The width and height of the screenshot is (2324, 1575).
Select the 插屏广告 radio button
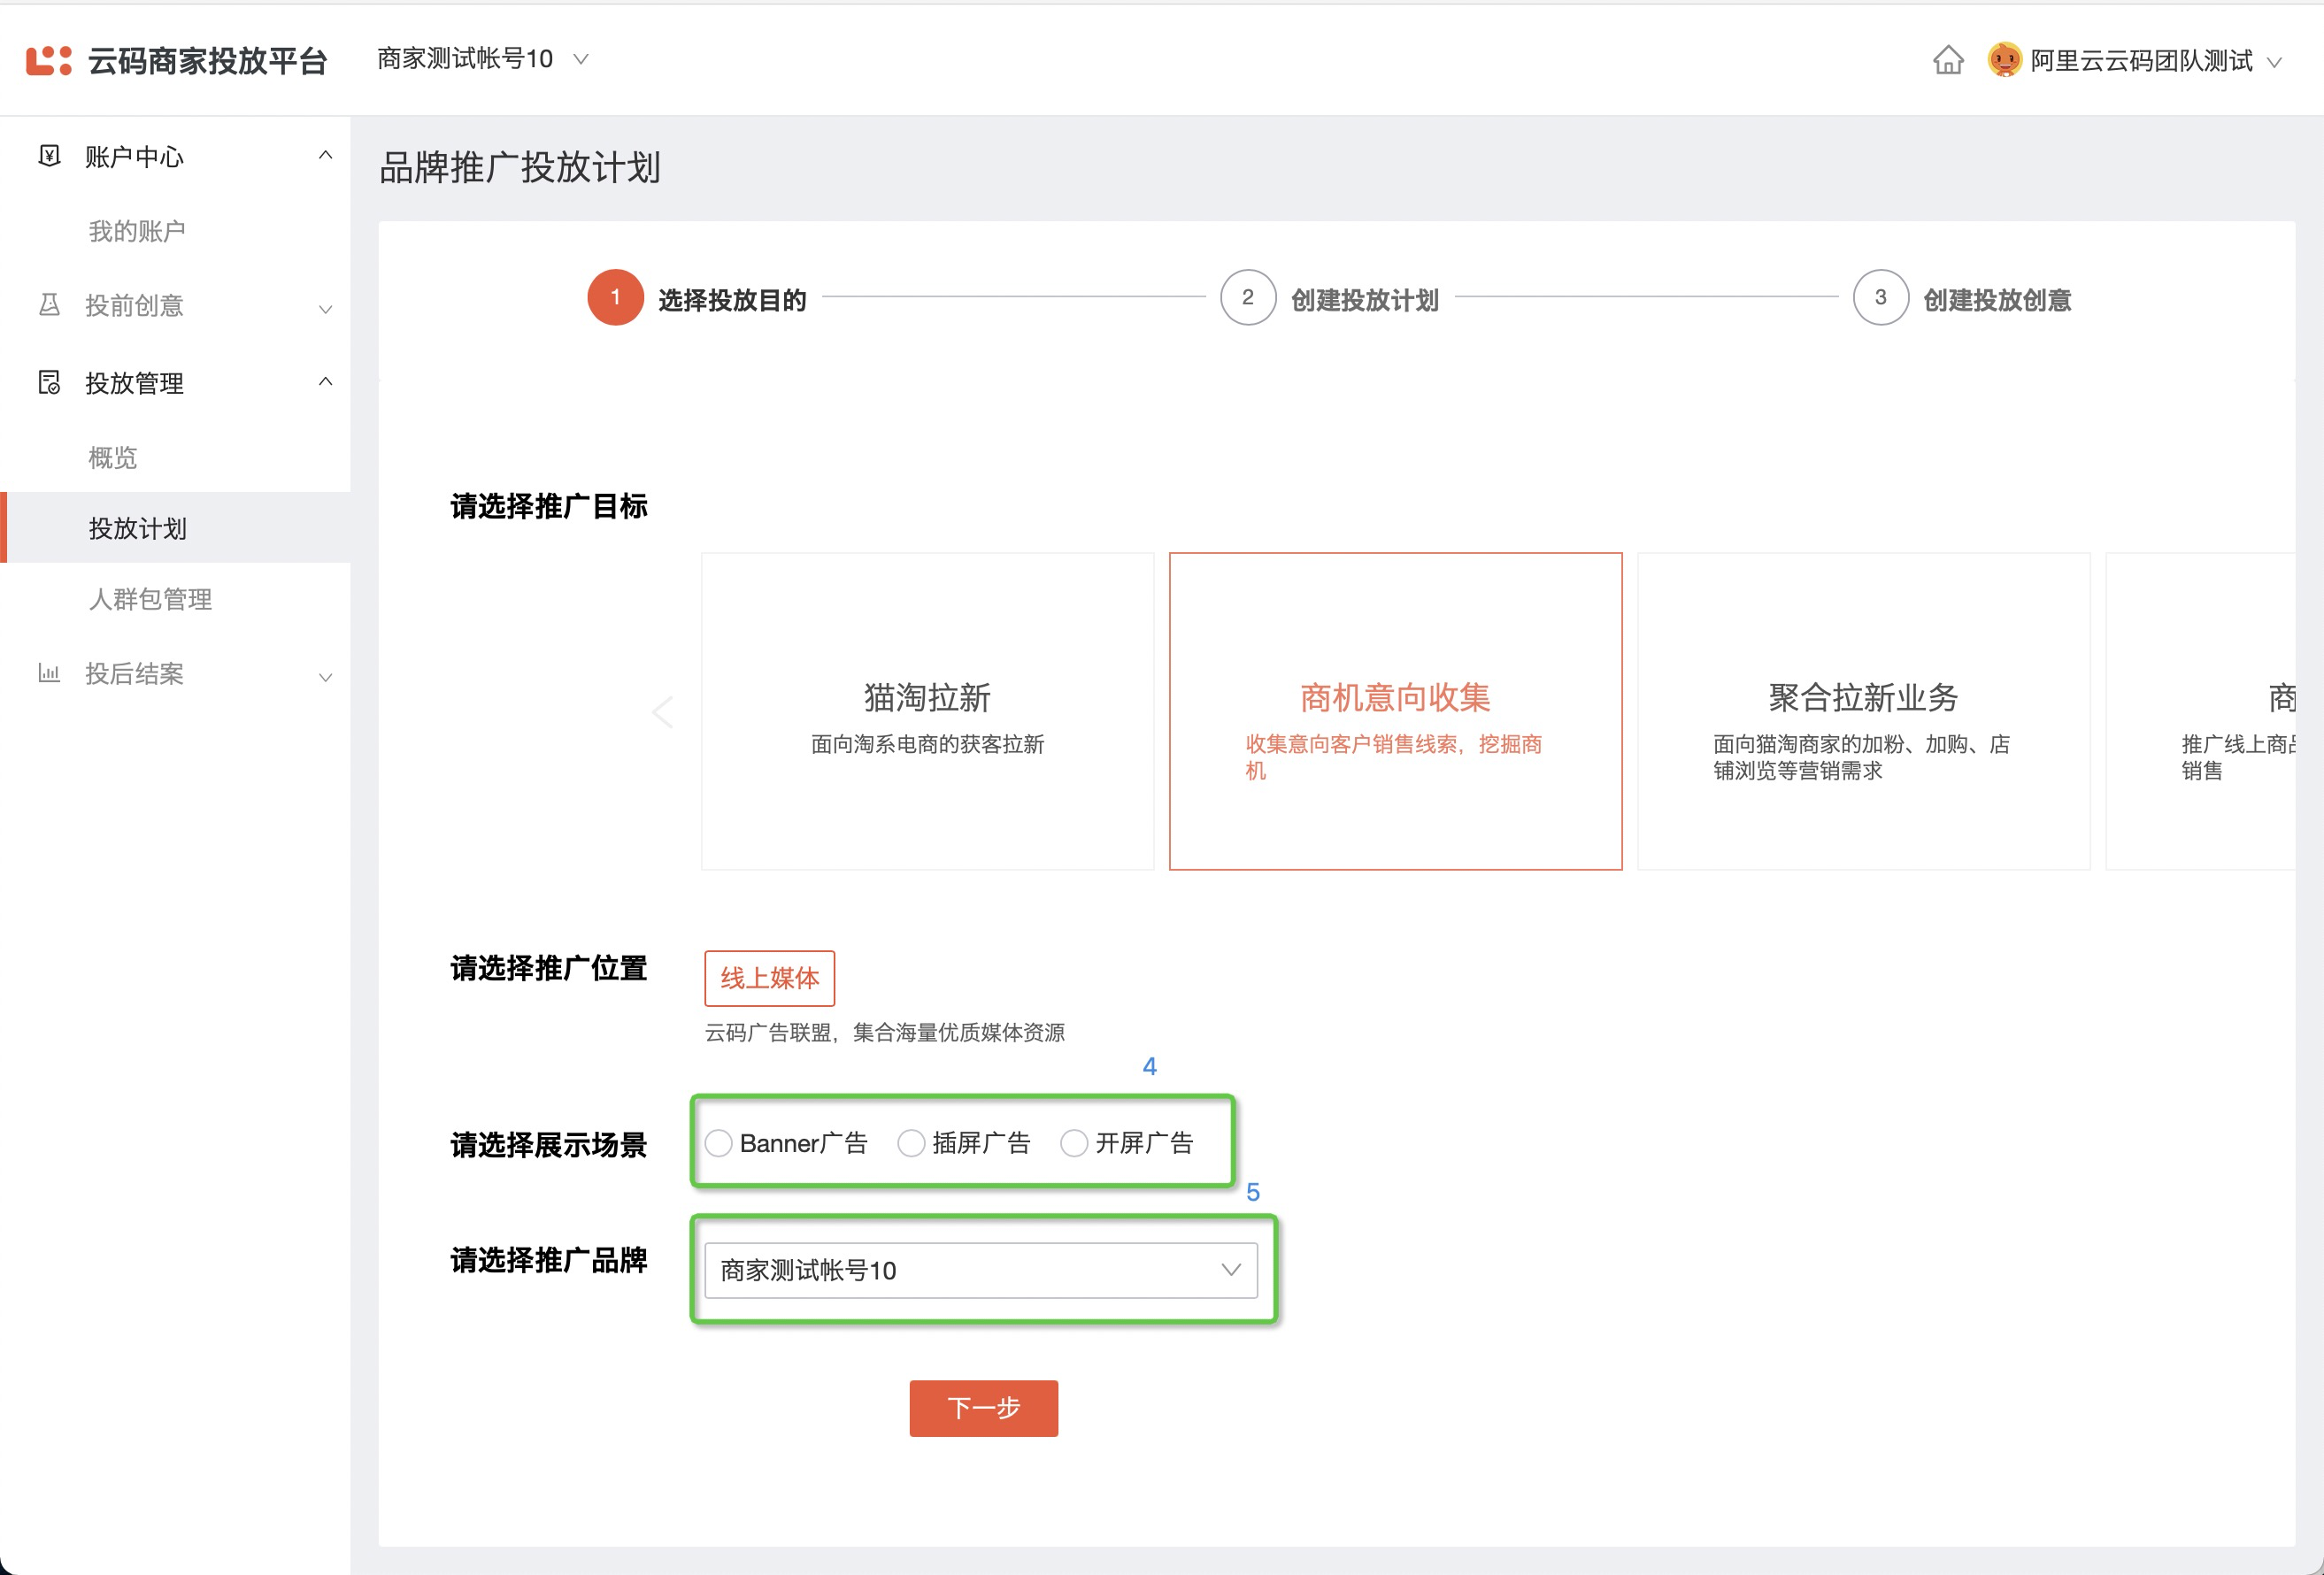coord(911,1143)
